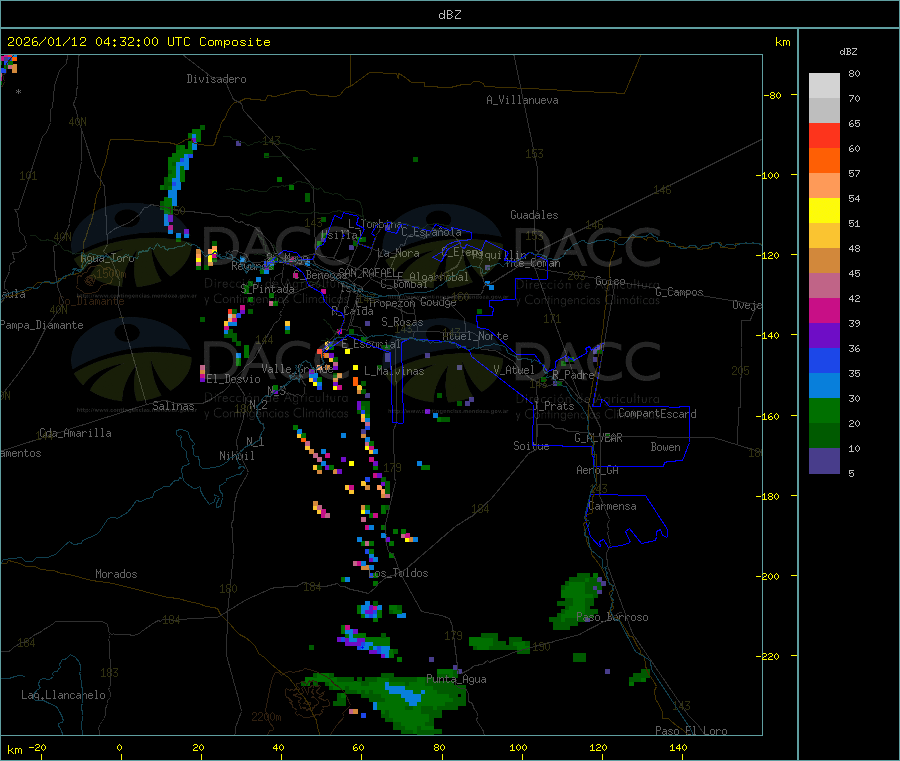Click the Lag.Llancanelo label
Viewport: 900px width, 761px height.
64,695
